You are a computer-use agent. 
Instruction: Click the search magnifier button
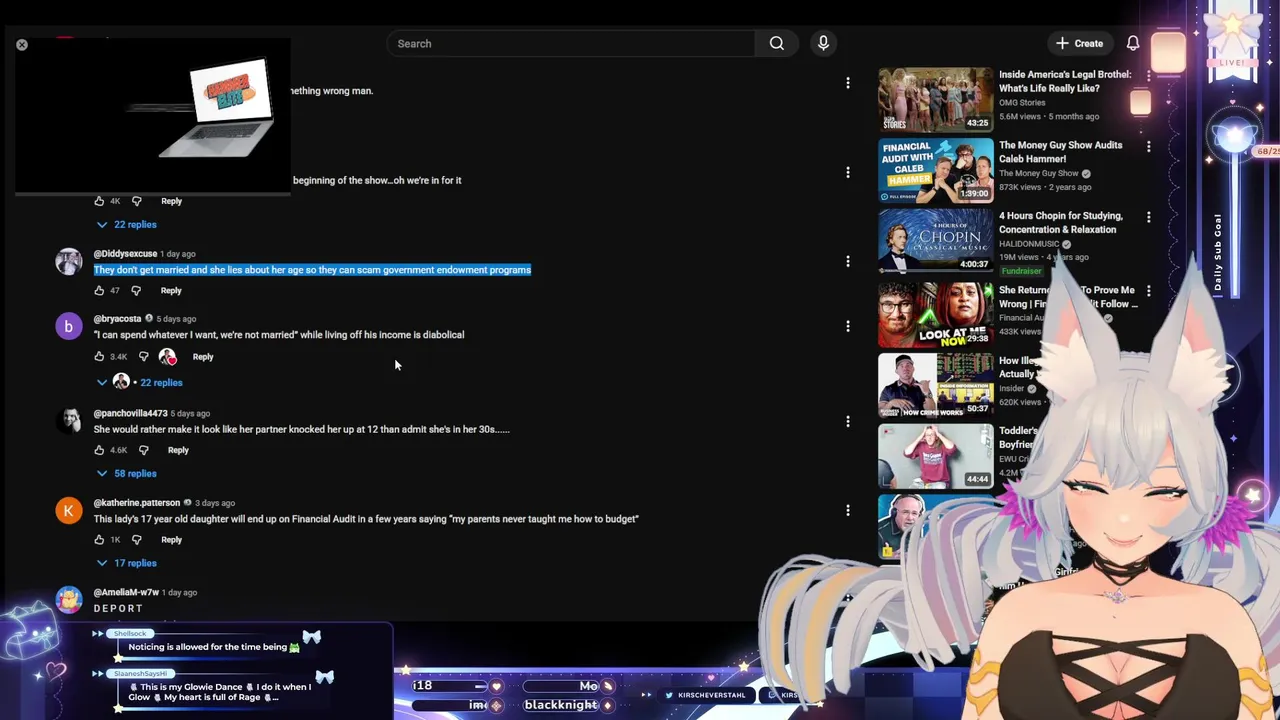[x=776, y=43]
